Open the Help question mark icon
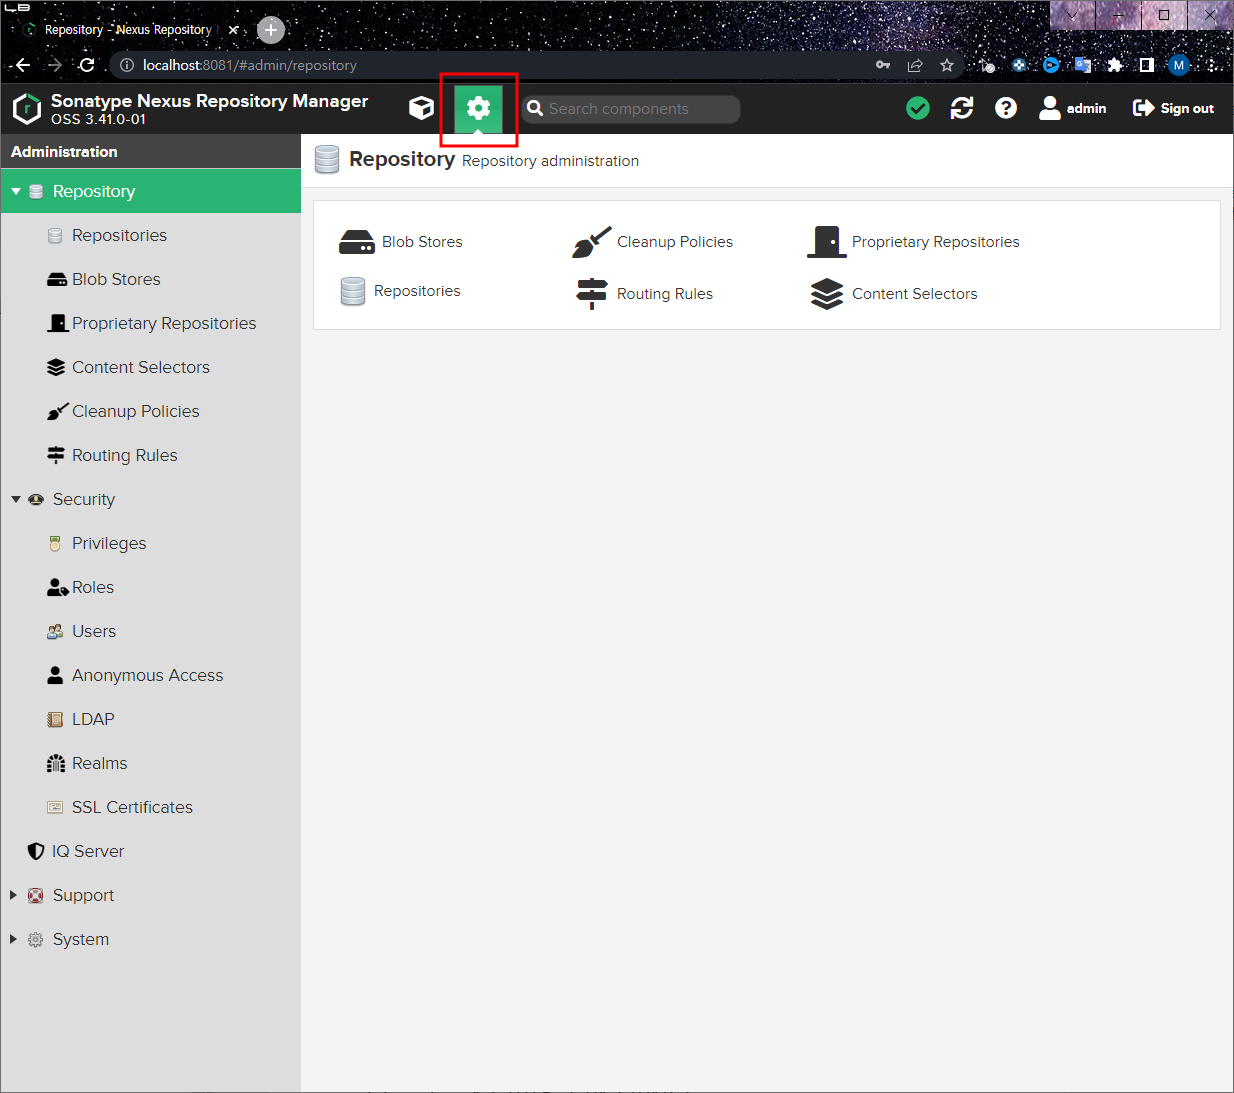 pos(1006,108)
